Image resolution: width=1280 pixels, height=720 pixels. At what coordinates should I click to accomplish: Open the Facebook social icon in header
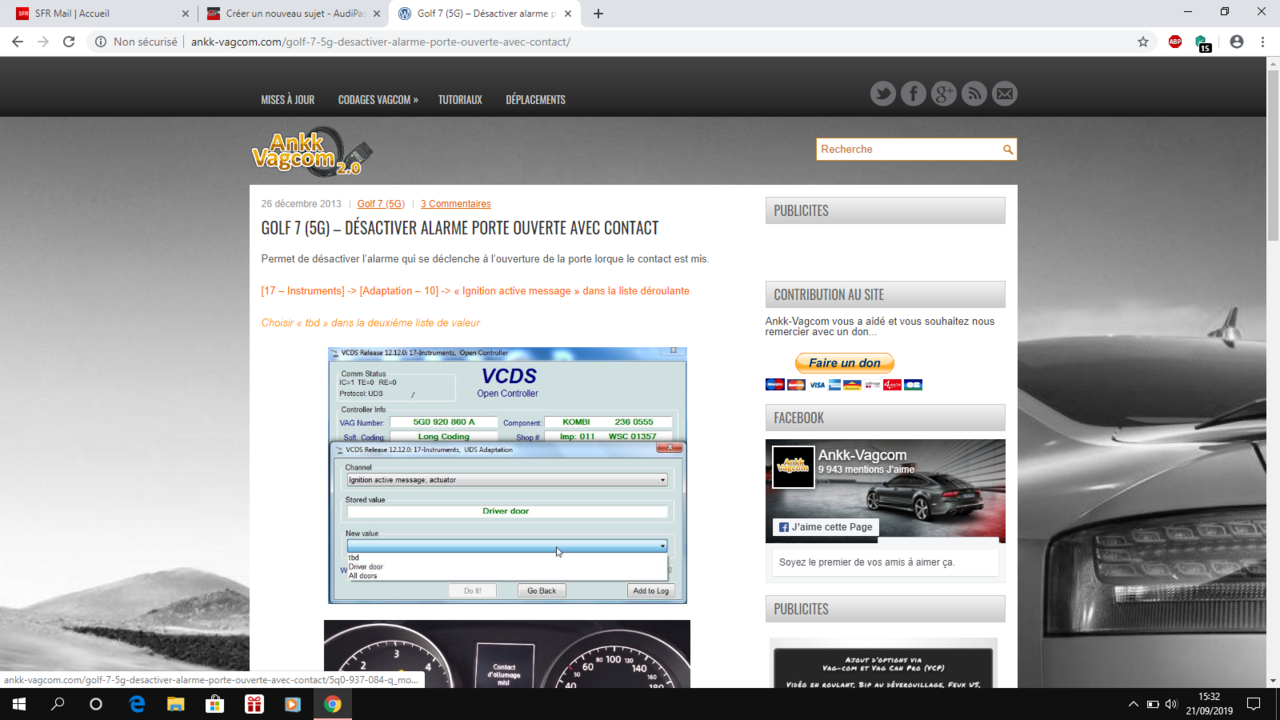[913, 94]
